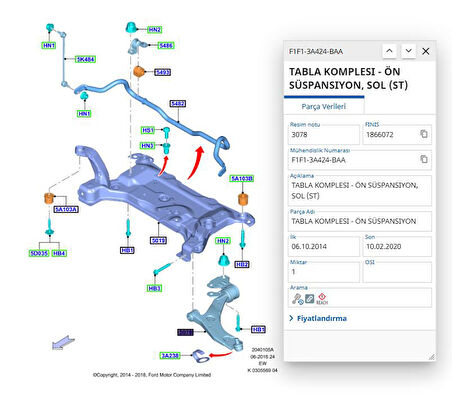Select the İlk date field 06.10.2014
This screenshot has height=394, width=452.
(324, 247)
